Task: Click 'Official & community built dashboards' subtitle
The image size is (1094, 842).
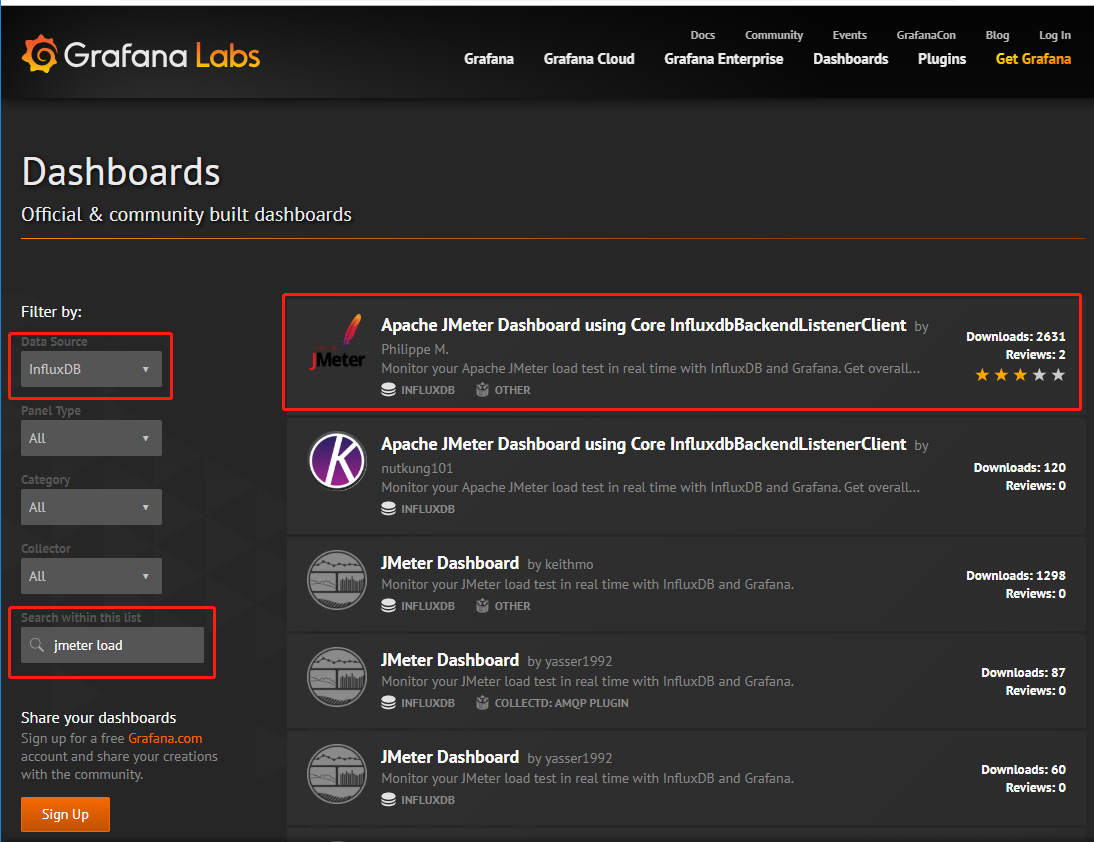Action: pos(186,215)
